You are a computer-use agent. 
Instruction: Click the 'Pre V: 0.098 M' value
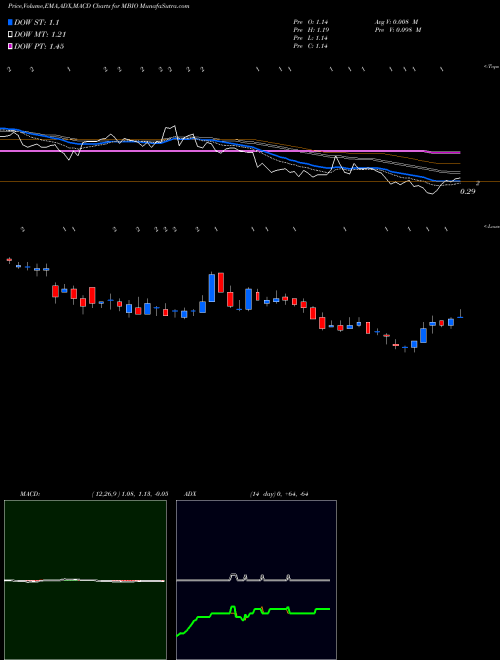(398, 30)
